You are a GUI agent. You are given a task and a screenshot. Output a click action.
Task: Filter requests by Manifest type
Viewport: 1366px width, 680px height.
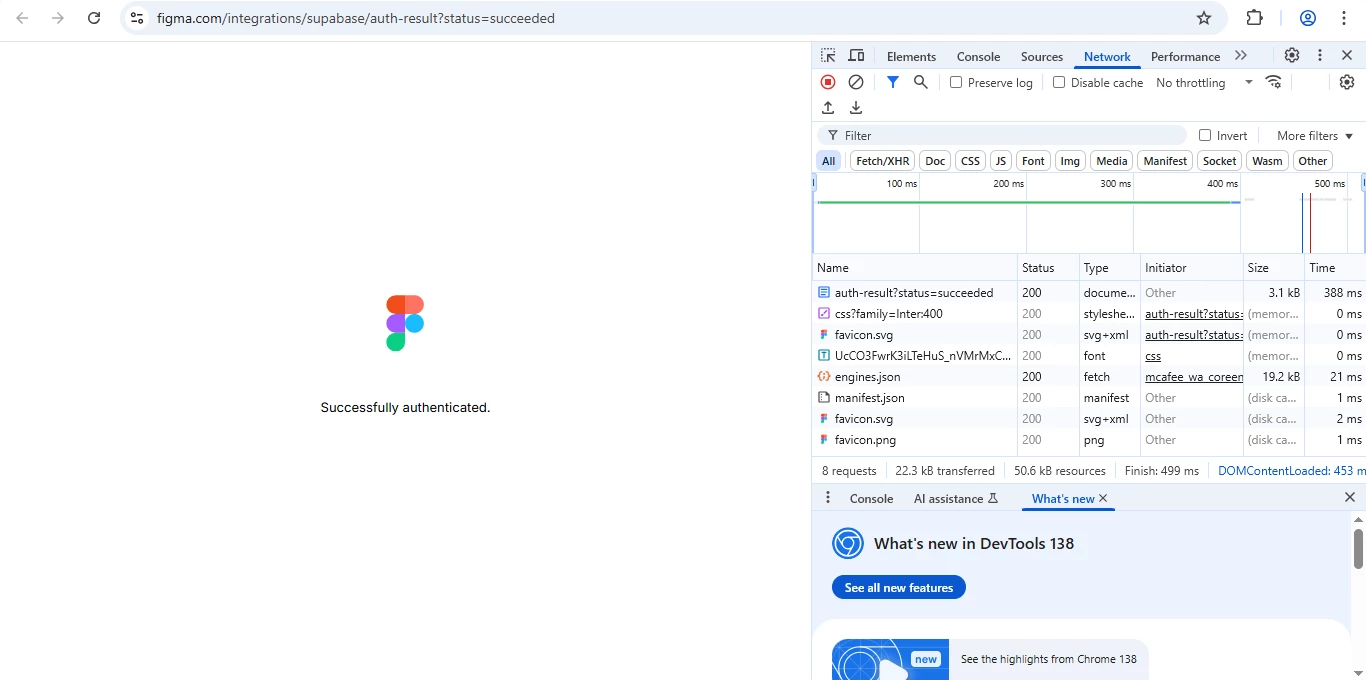[x=1165, y=161]
